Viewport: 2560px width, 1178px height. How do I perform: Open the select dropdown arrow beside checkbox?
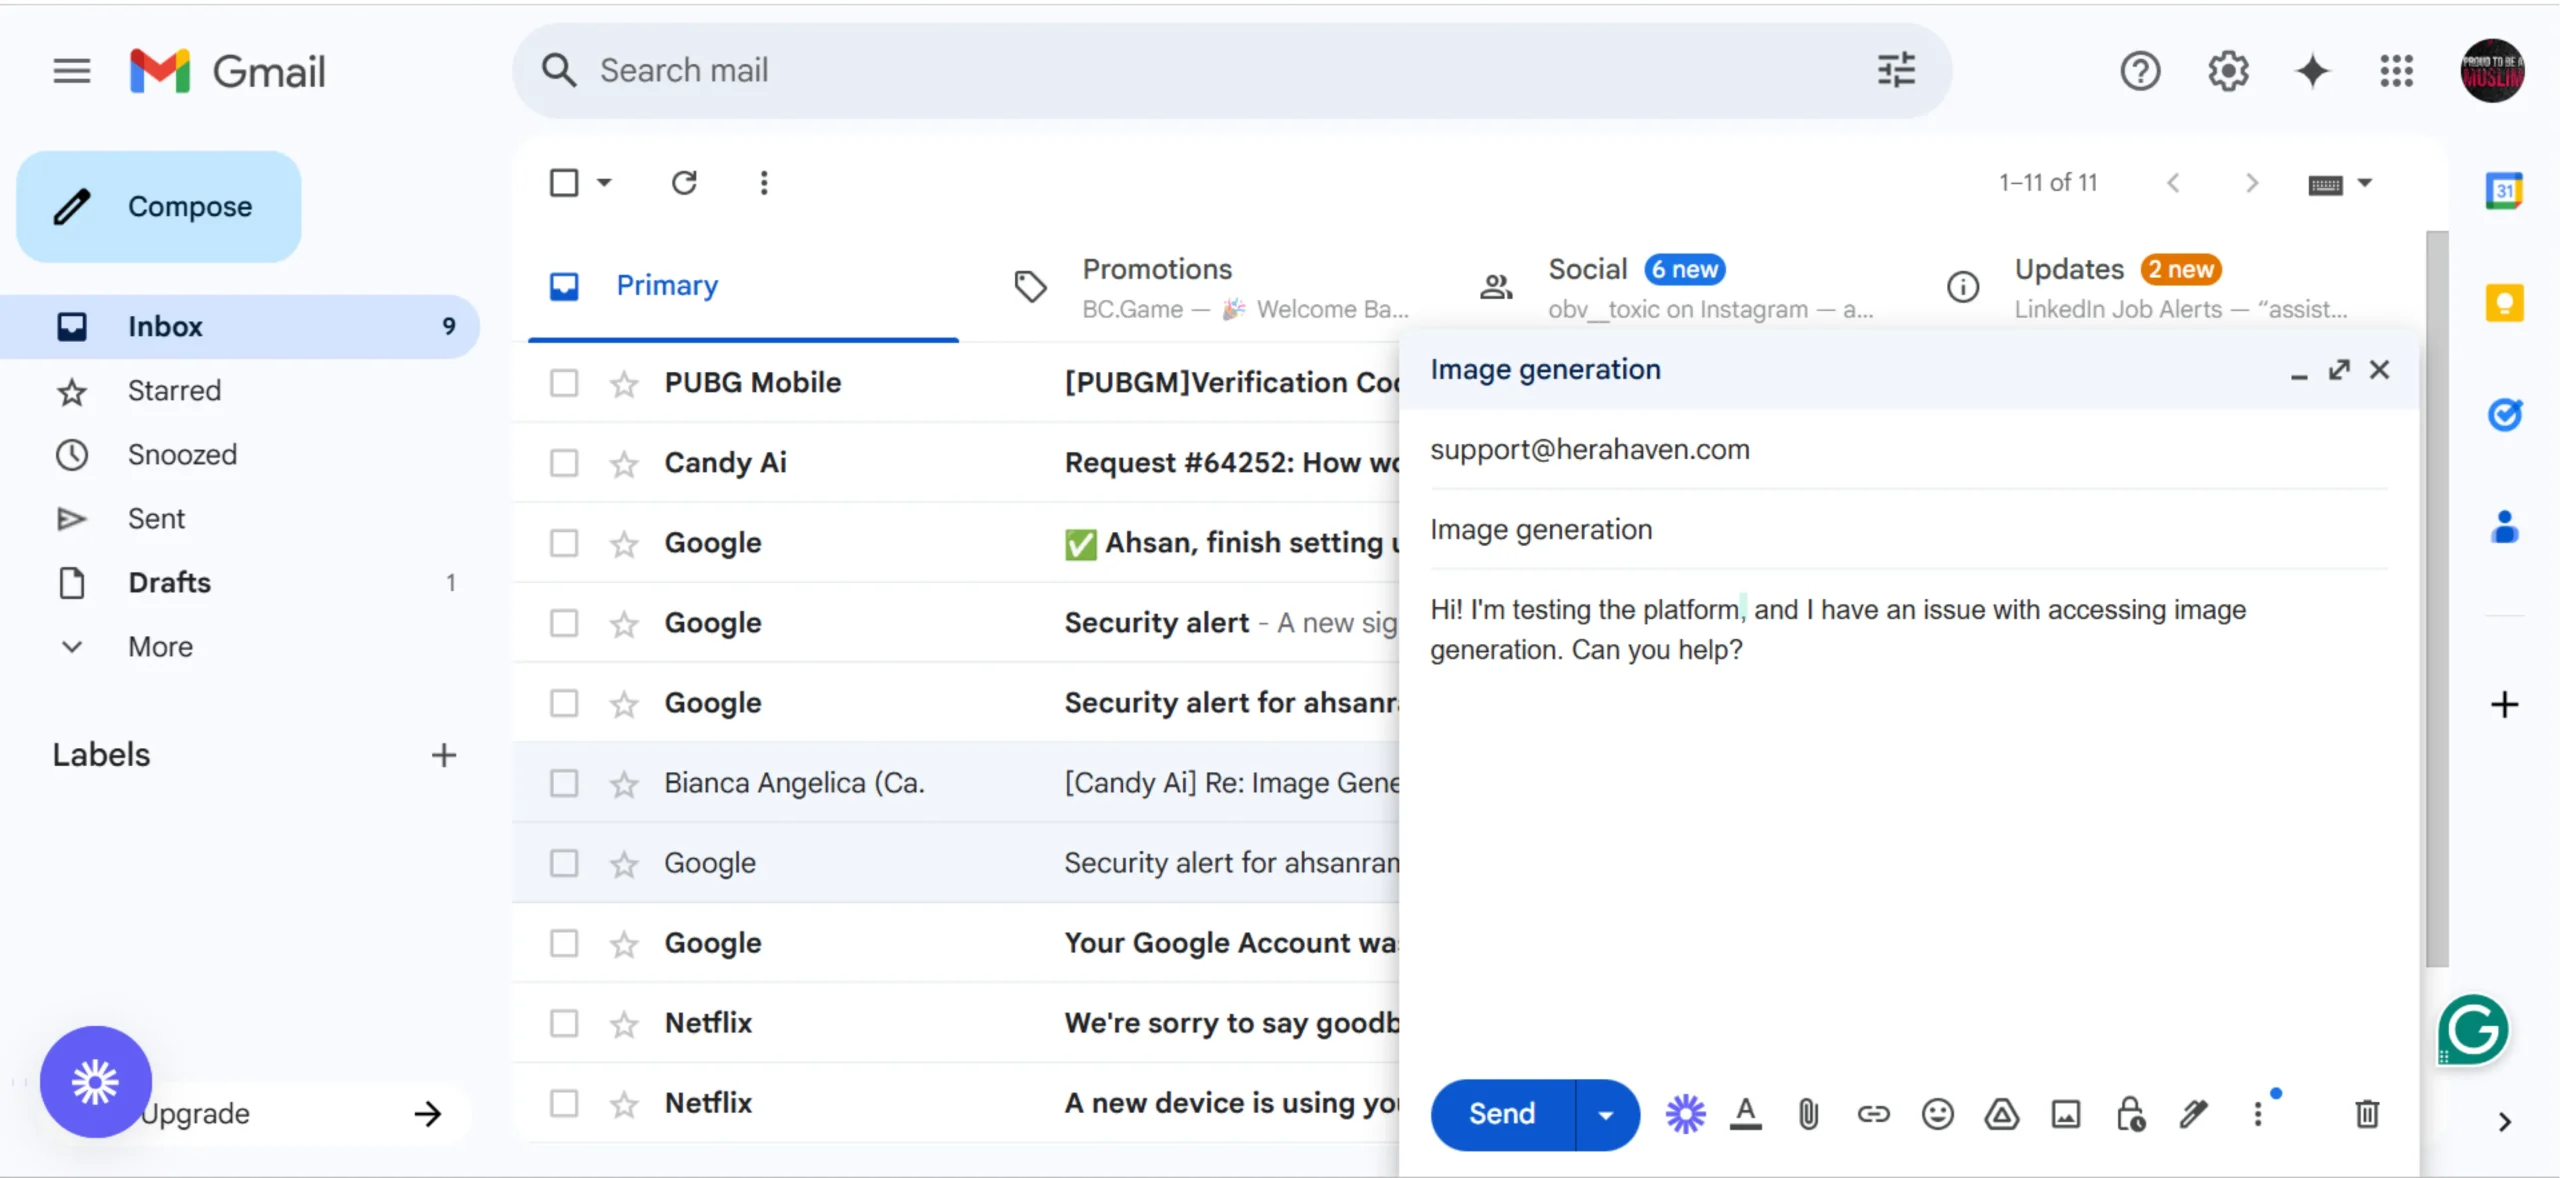coord(604,183)
